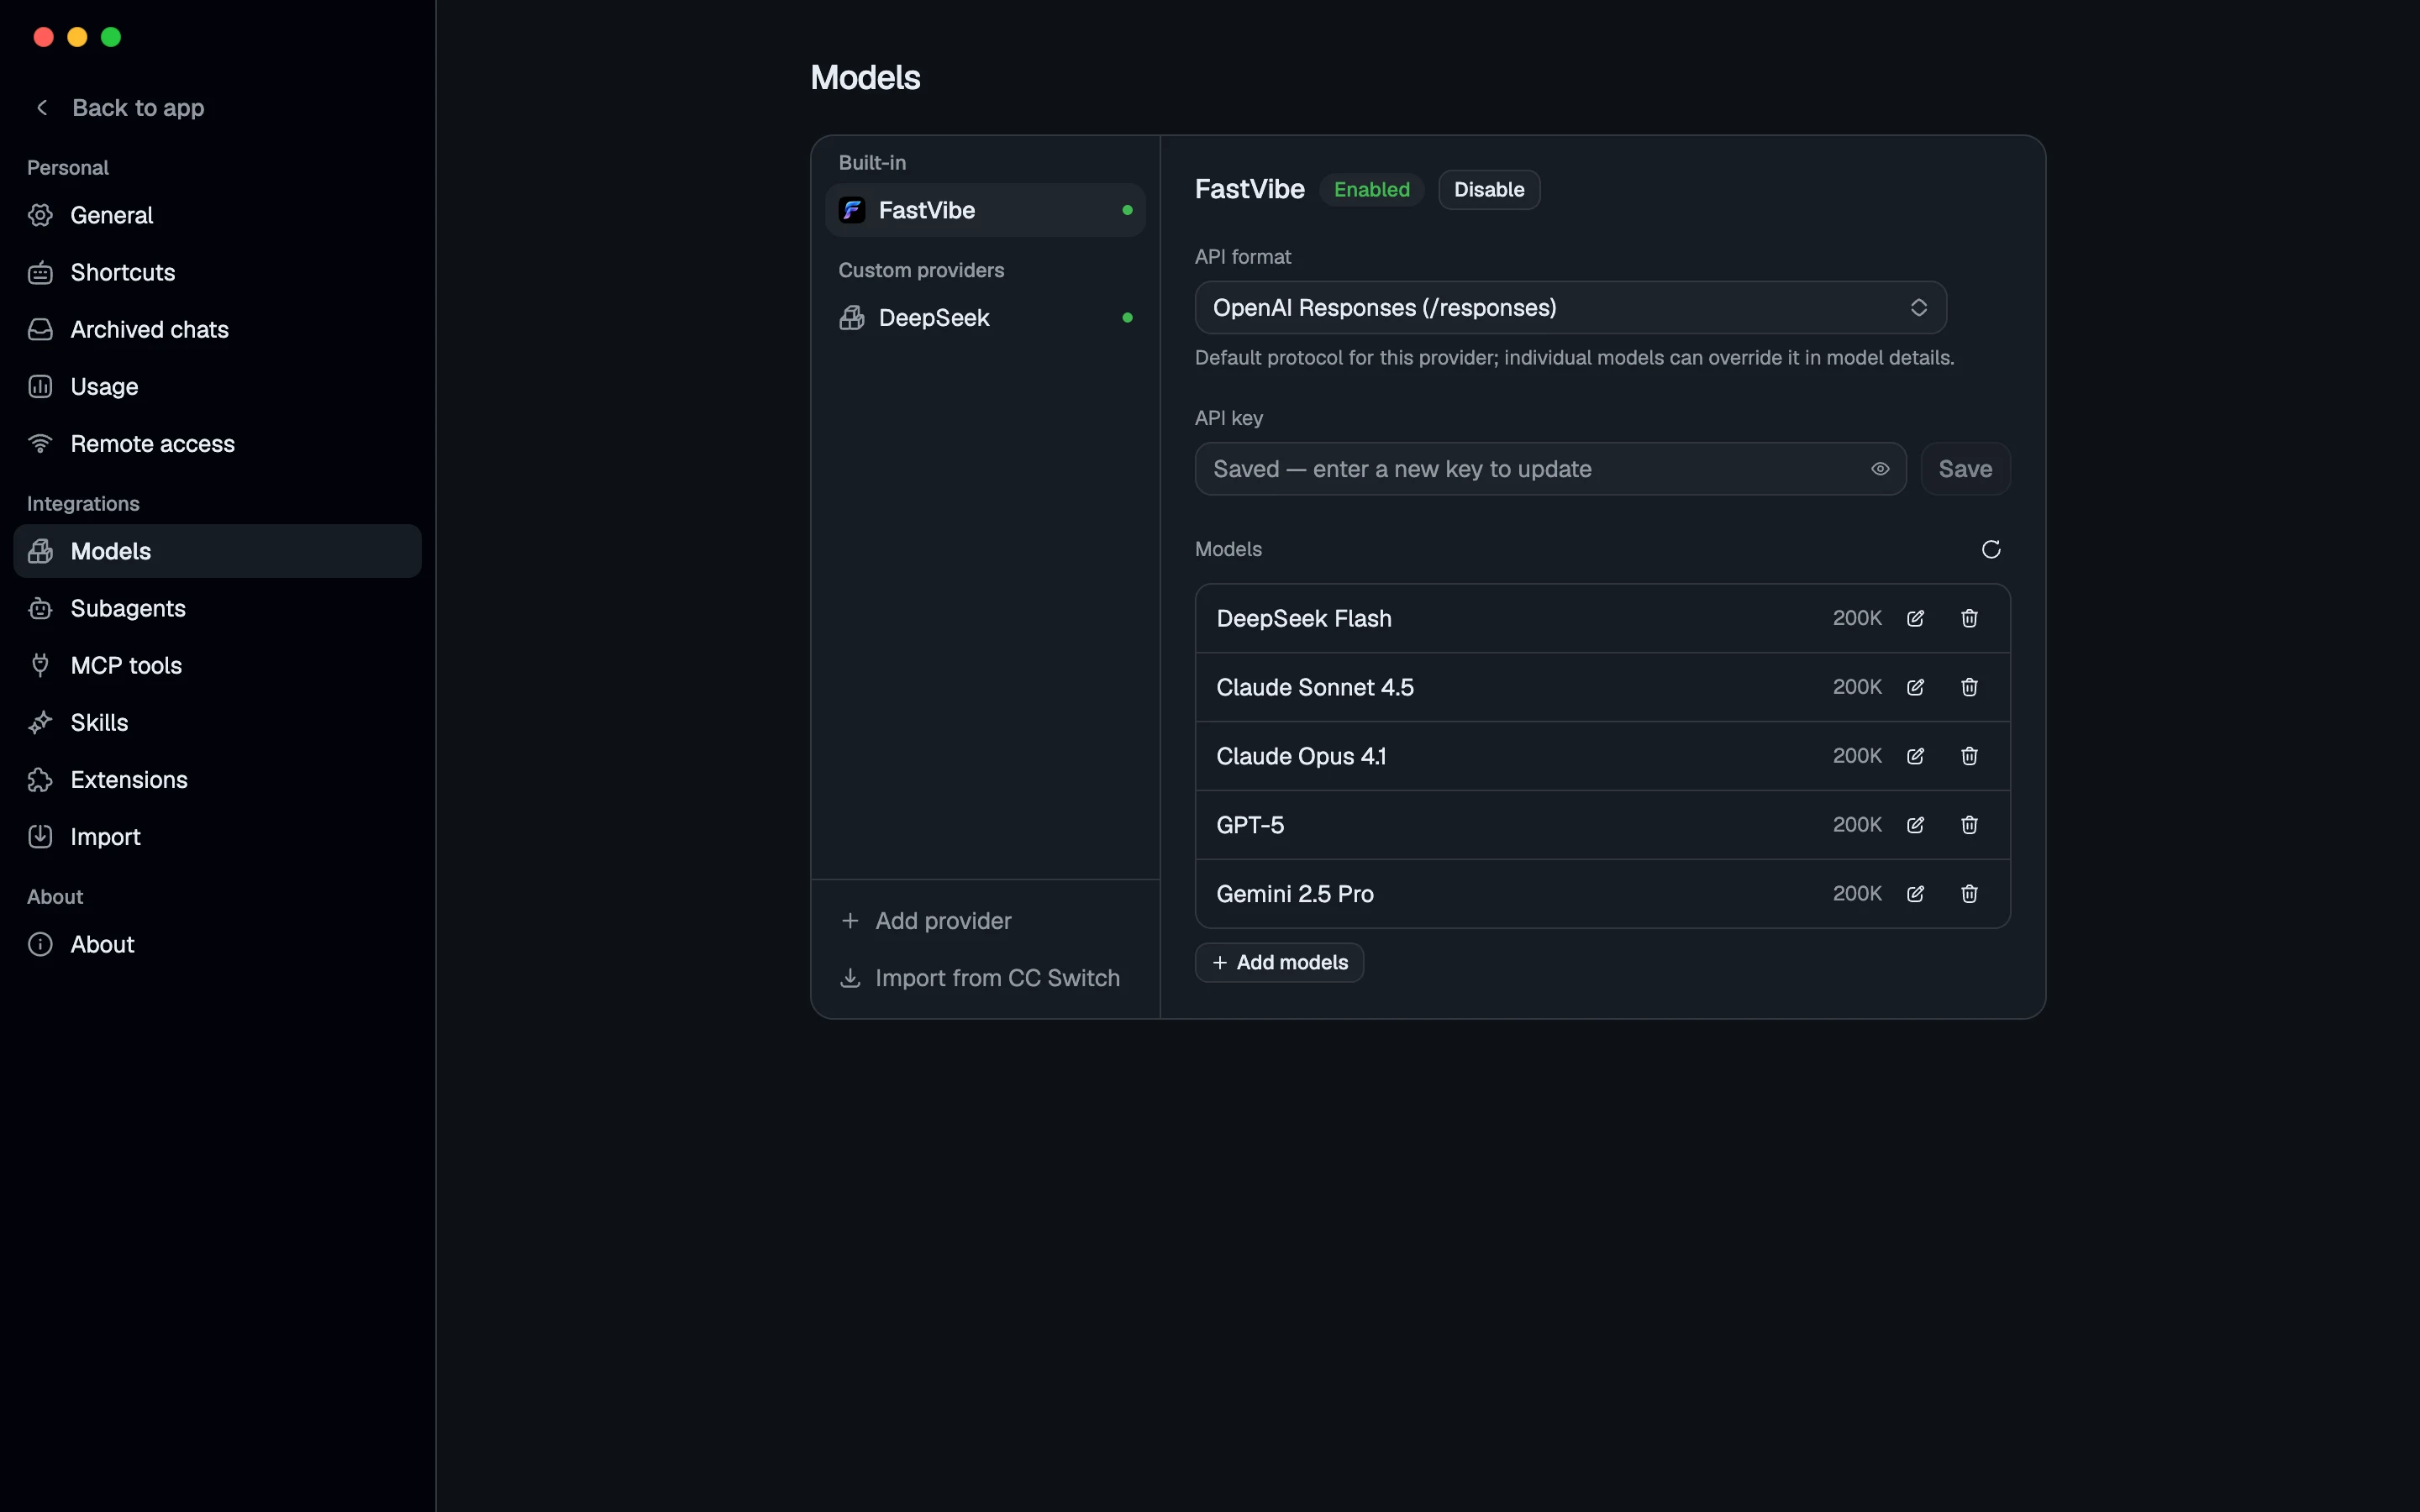Click the Add models button
Viewport: 2420px width, 1512px height.
[1279, 962]
